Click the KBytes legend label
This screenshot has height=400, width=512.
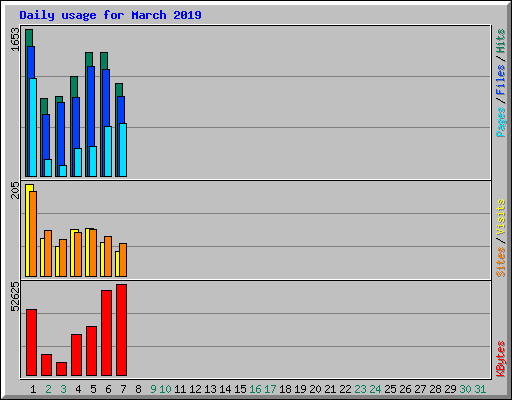click(x=501, y=359)
